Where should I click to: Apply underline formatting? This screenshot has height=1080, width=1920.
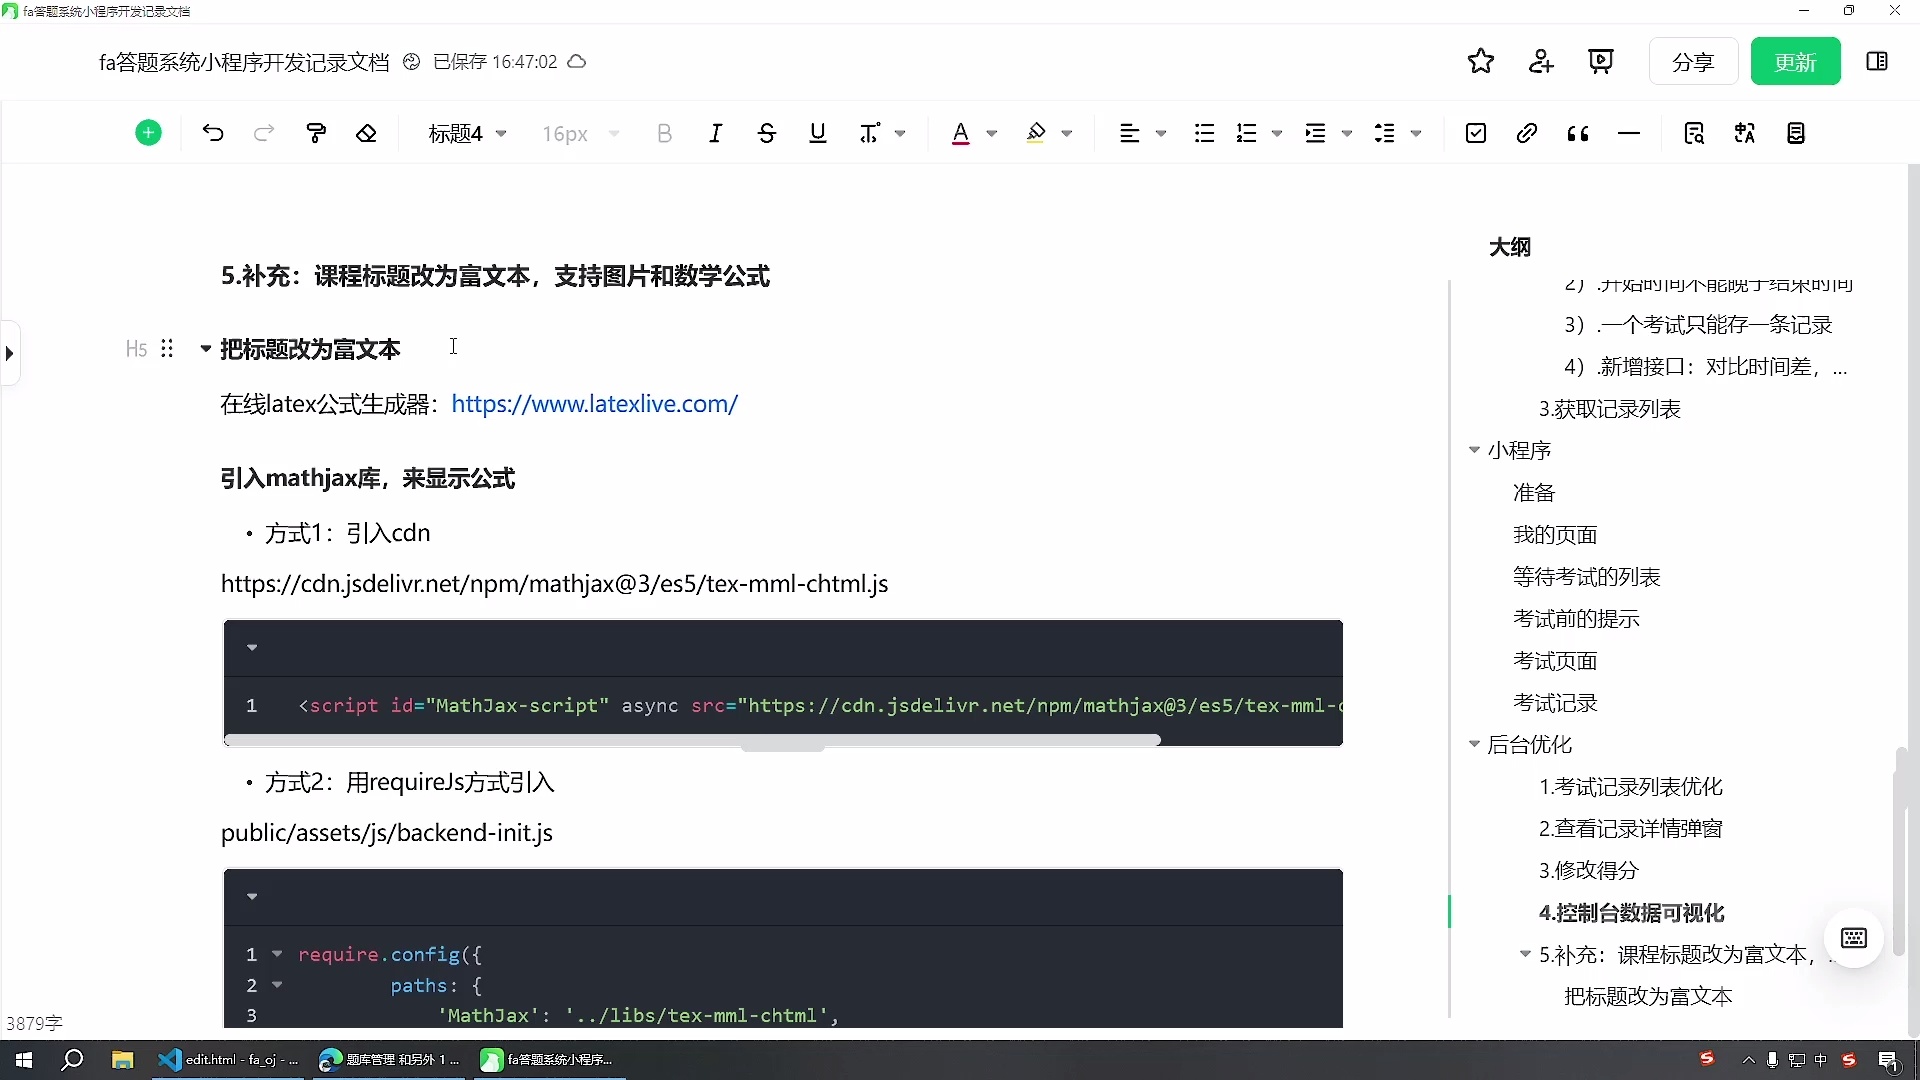point(818,133)
